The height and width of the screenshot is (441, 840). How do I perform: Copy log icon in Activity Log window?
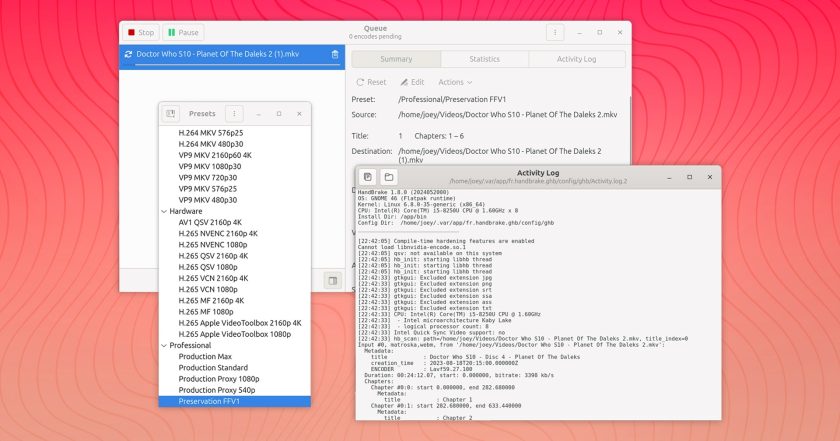[x=368, y=177]
